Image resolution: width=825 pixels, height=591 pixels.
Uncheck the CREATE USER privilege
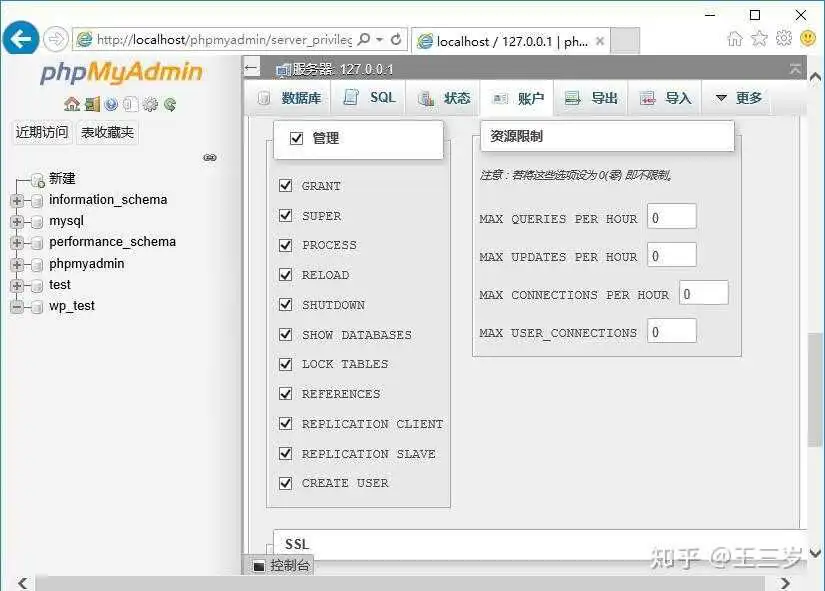(x=285, y=483)
